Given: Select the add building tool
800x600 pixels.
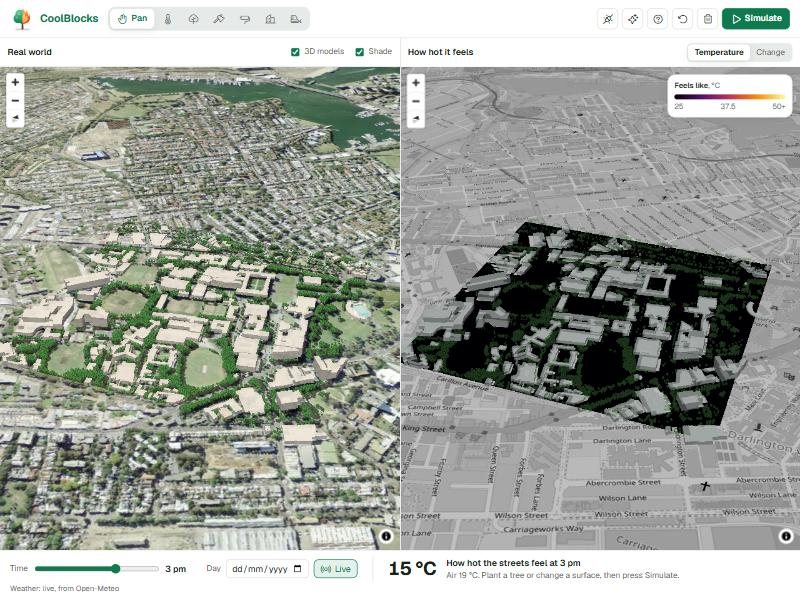Looking at the screenshot, I should [x=270, y=19].
